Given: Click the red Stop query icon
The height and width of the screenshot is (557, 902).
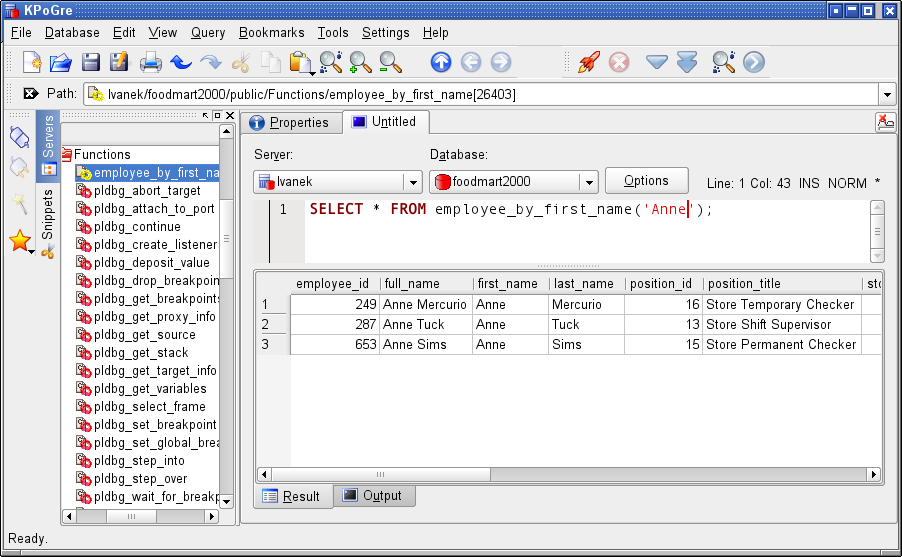Looking at the screenshot, I should (619, 62).
